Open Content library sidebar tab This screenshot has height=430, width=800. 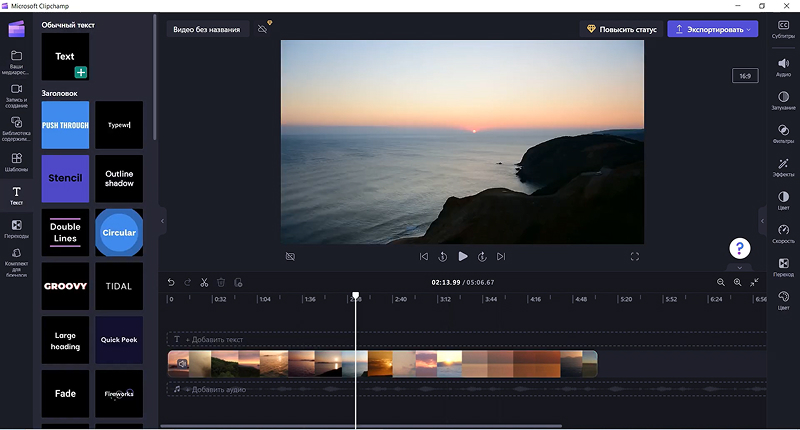click(x=16, y=129)
